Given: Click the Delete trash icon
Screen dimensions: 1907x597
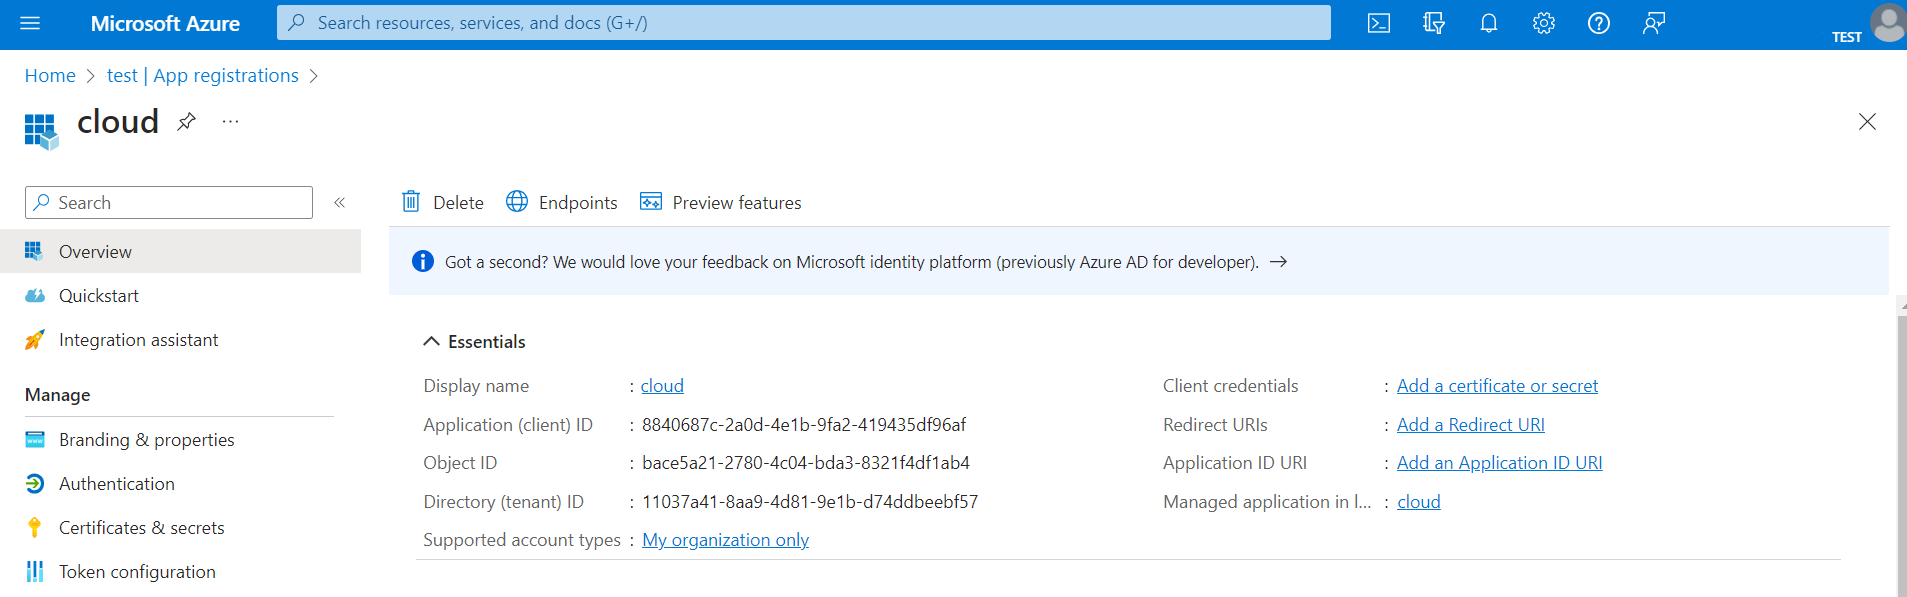Looking at the screenshot, I should click(411, 202).
